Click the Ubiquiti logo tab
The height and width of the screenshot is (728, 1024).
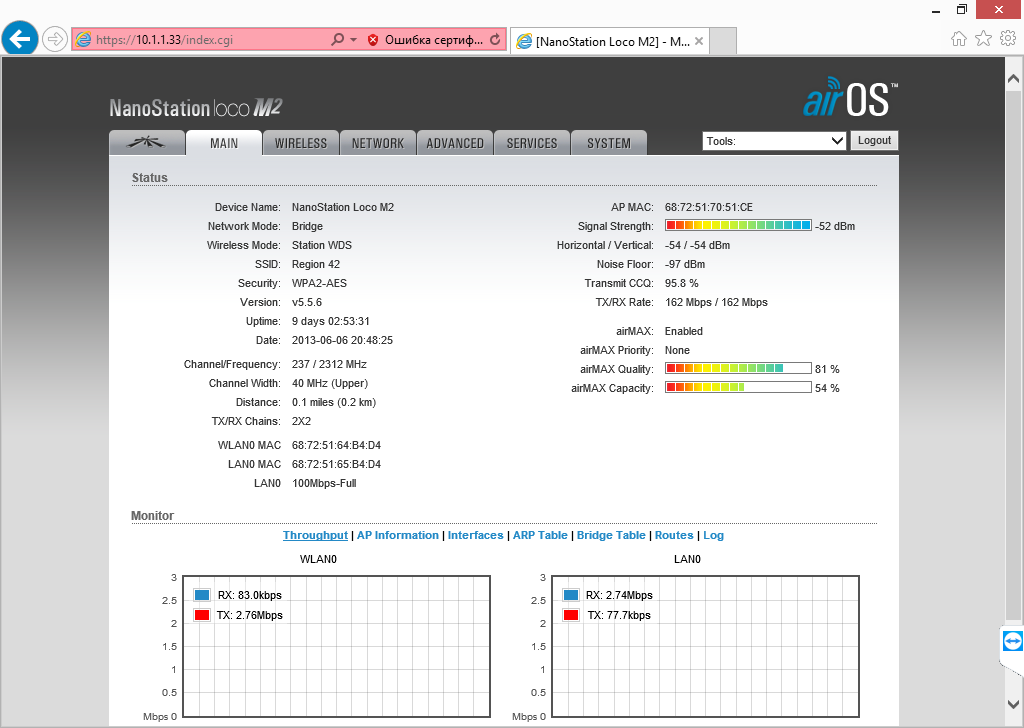click(x=147, y=143)
